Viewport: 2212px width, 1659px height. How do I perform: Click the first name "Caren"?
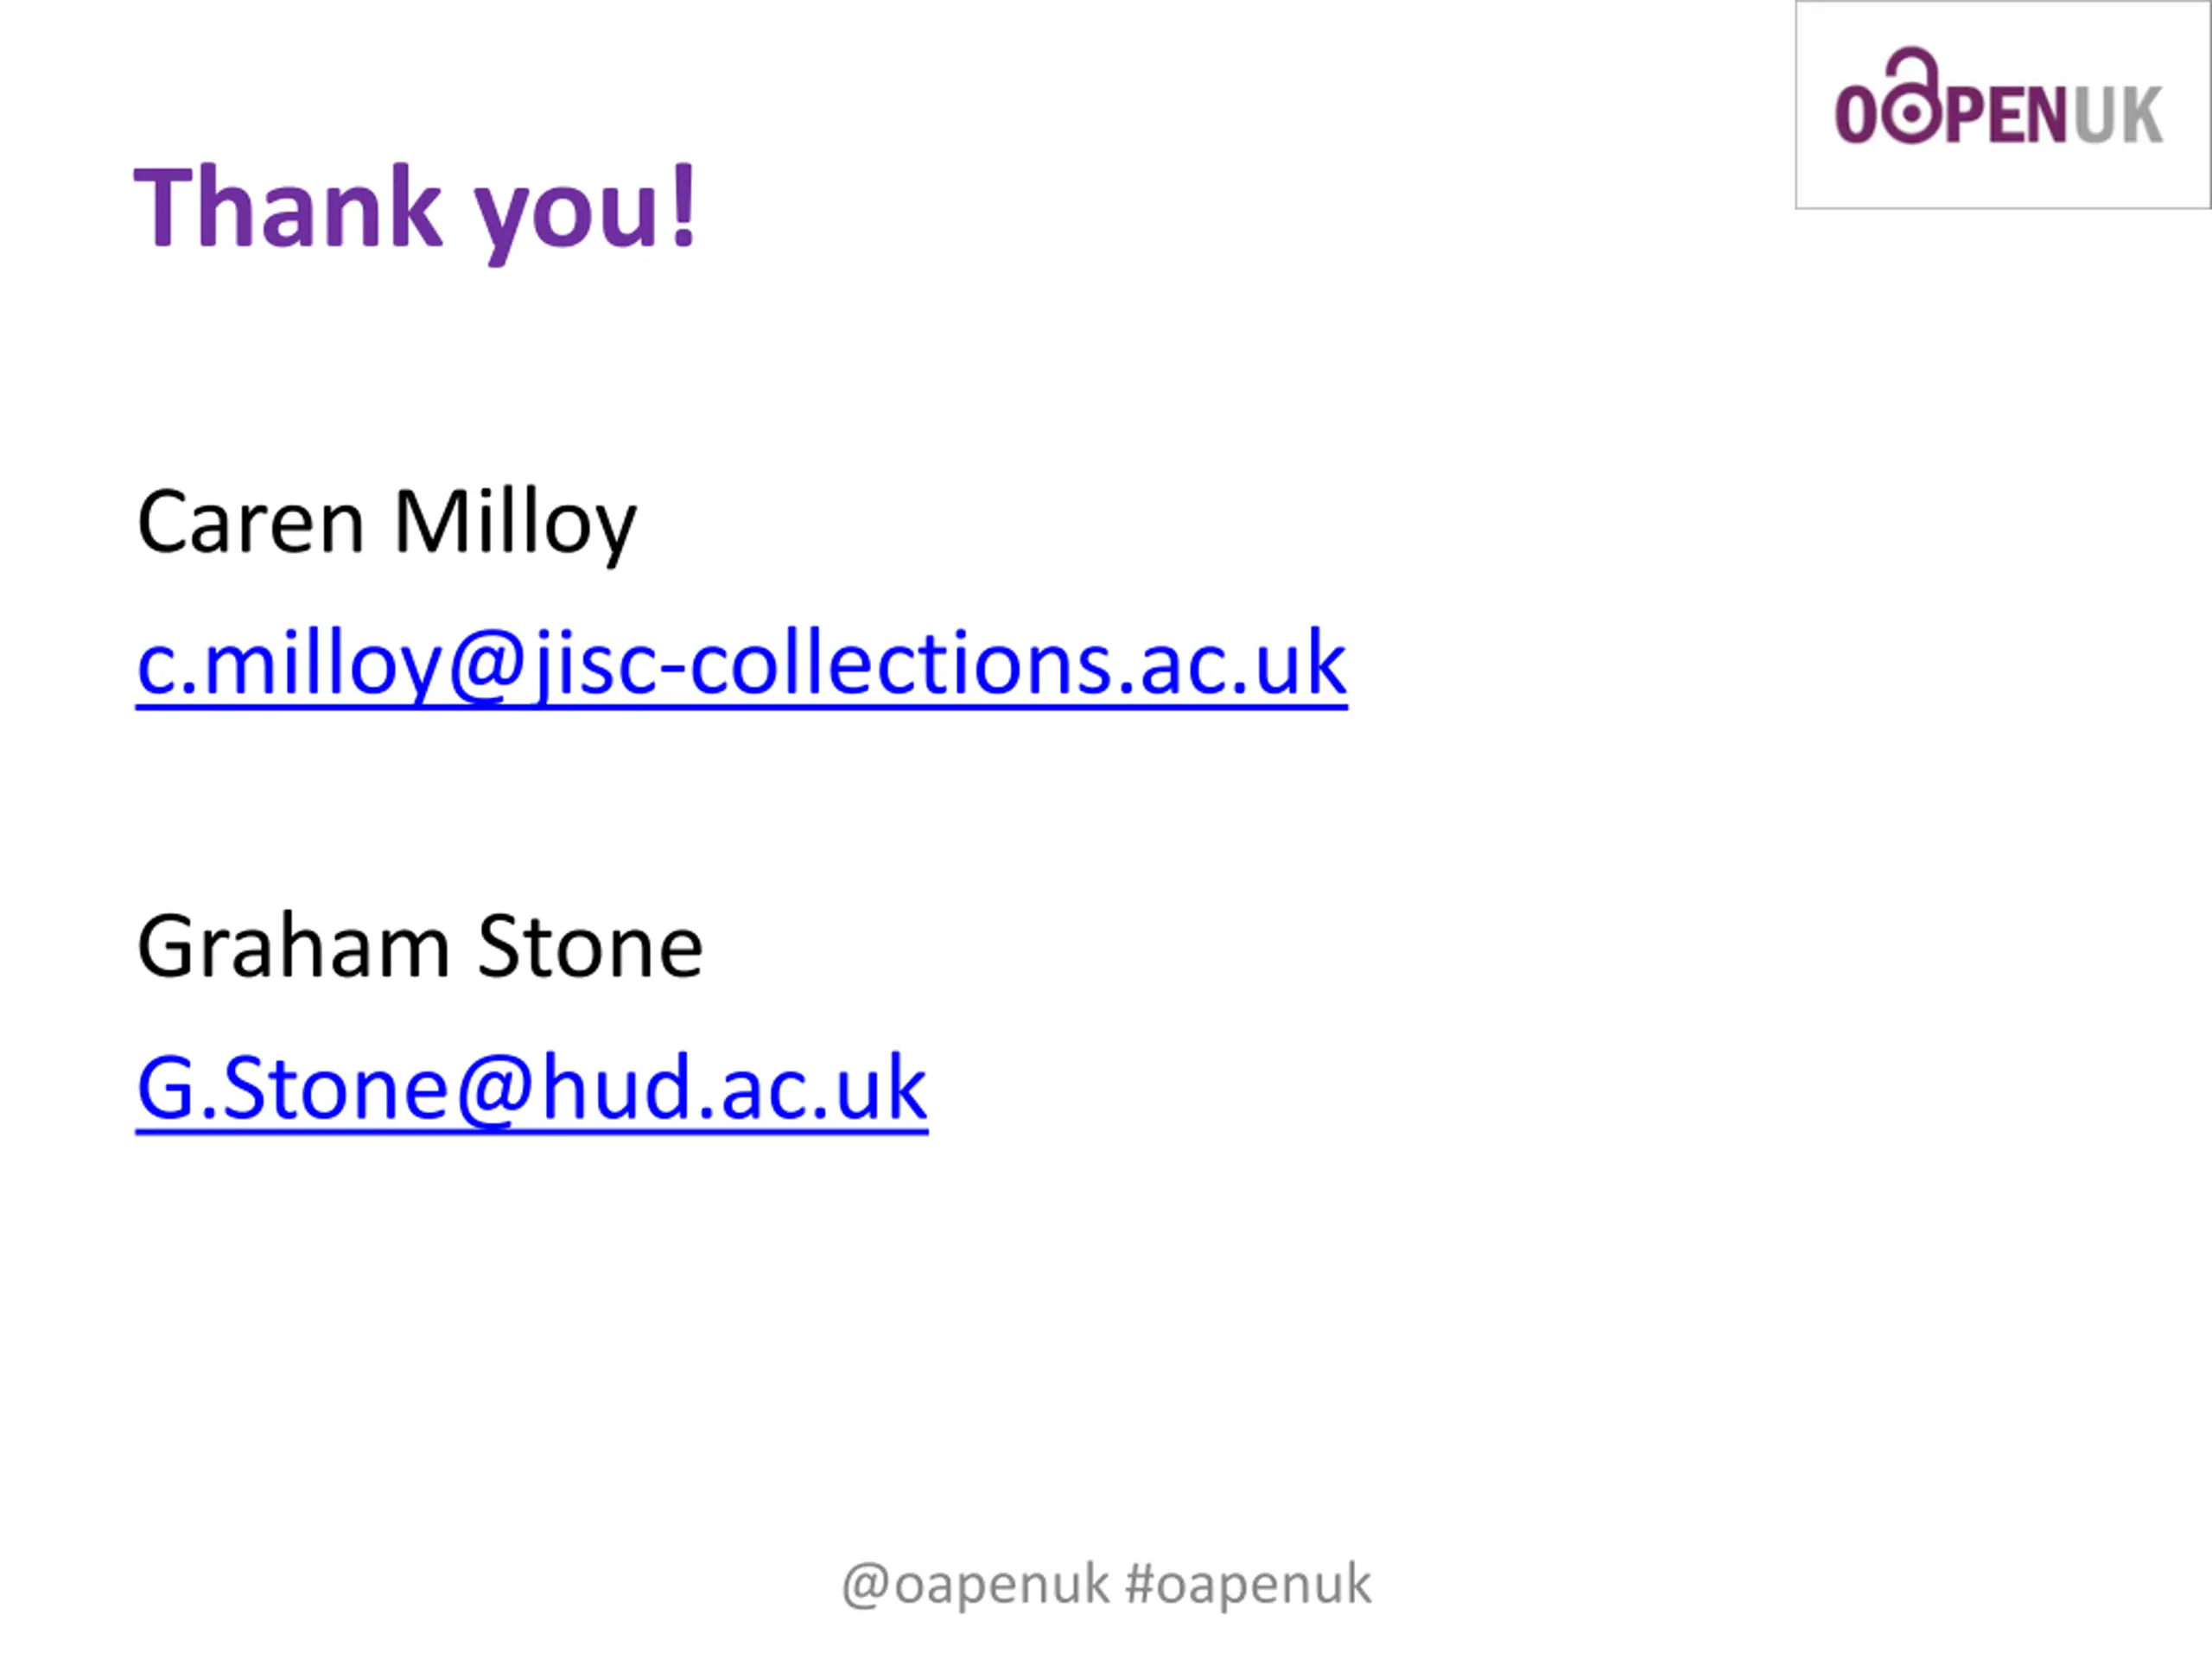coord(250,523)
